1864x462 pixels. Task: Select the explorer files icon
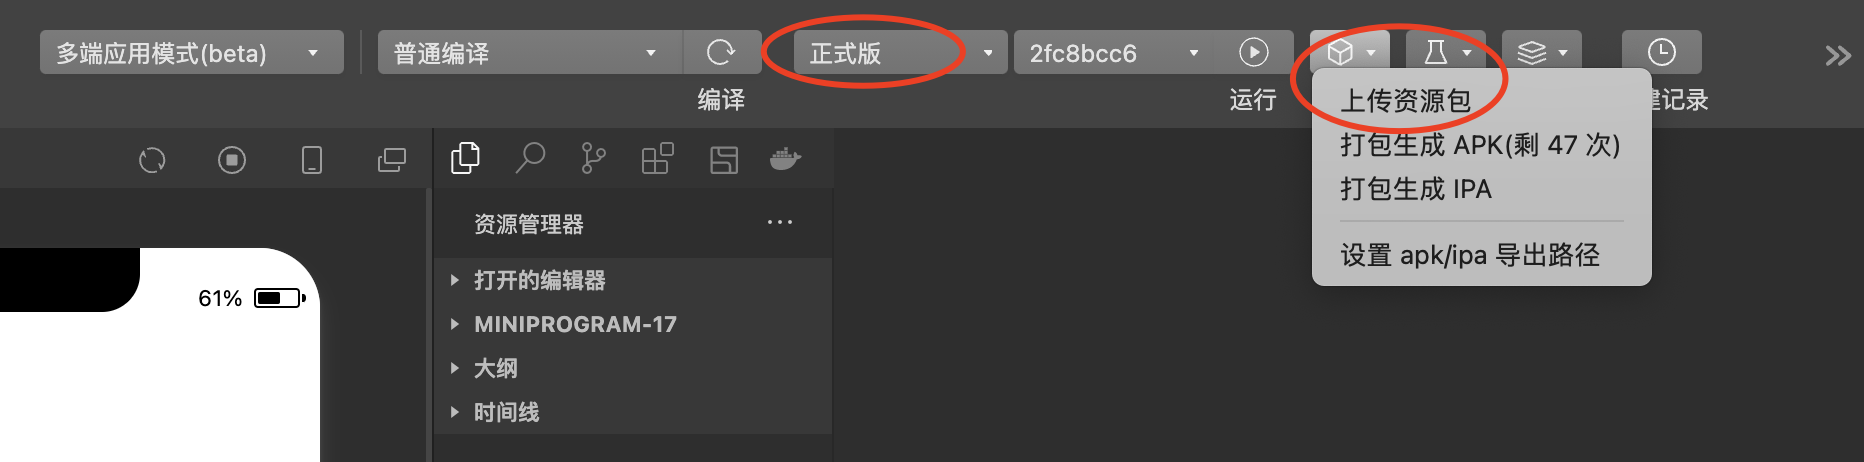click(466, 158)
